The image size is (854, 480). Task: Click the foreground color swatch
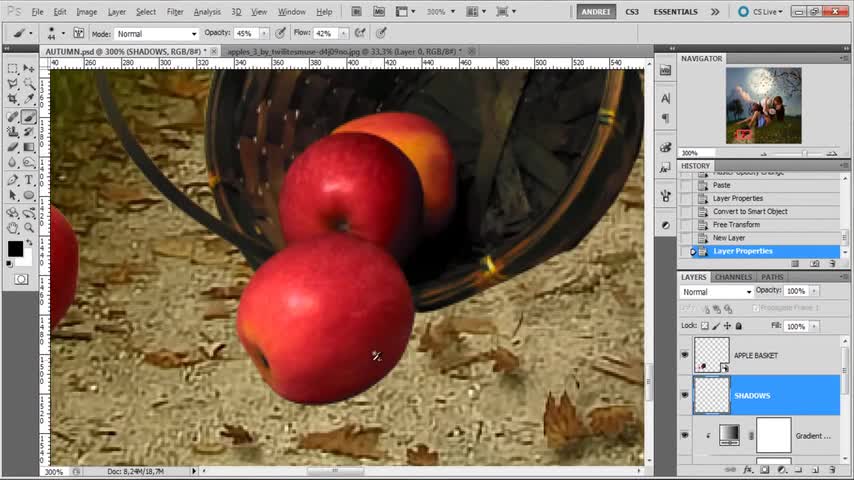(x=15, y=249)
